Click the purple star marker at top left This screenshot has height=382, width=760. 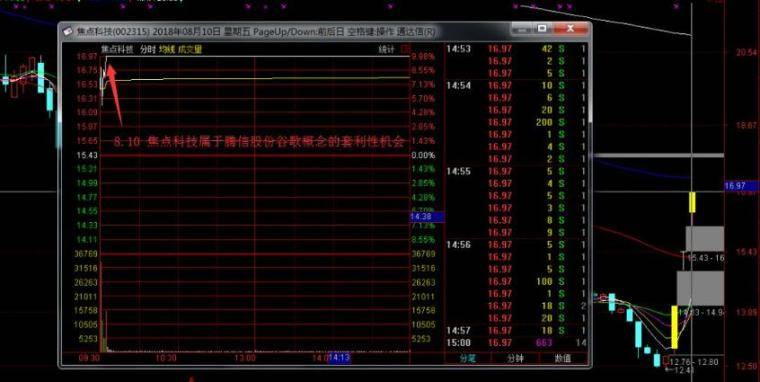[17, 7]
